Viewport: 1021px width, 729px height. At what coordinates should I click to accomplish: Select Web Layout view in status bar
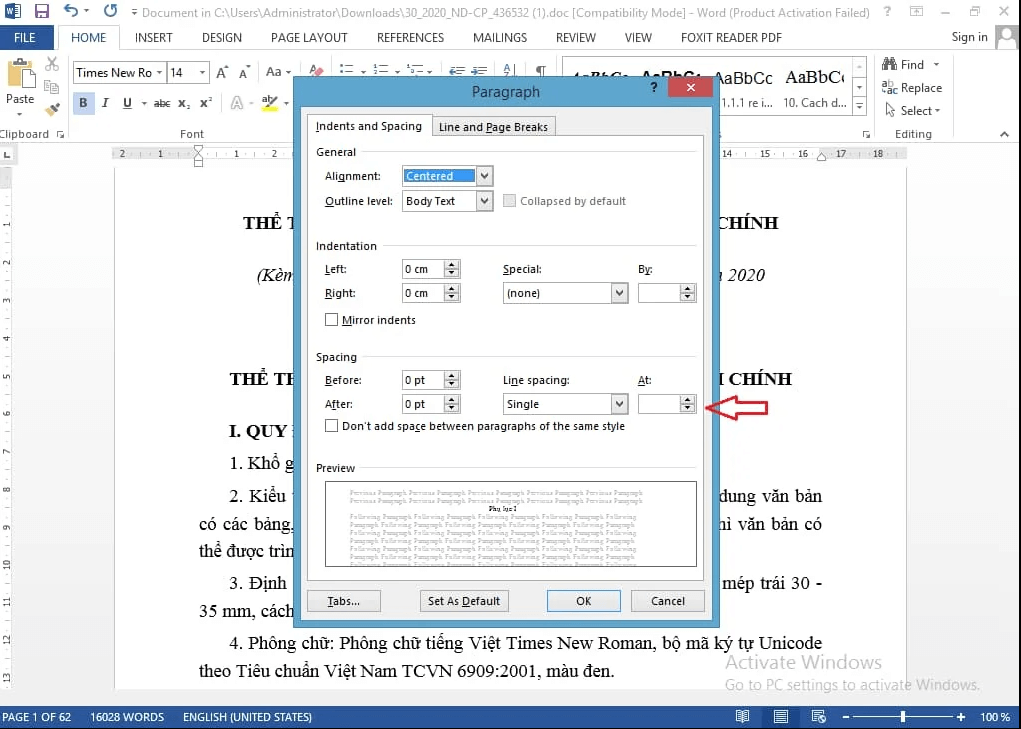[x=817, y=717]
